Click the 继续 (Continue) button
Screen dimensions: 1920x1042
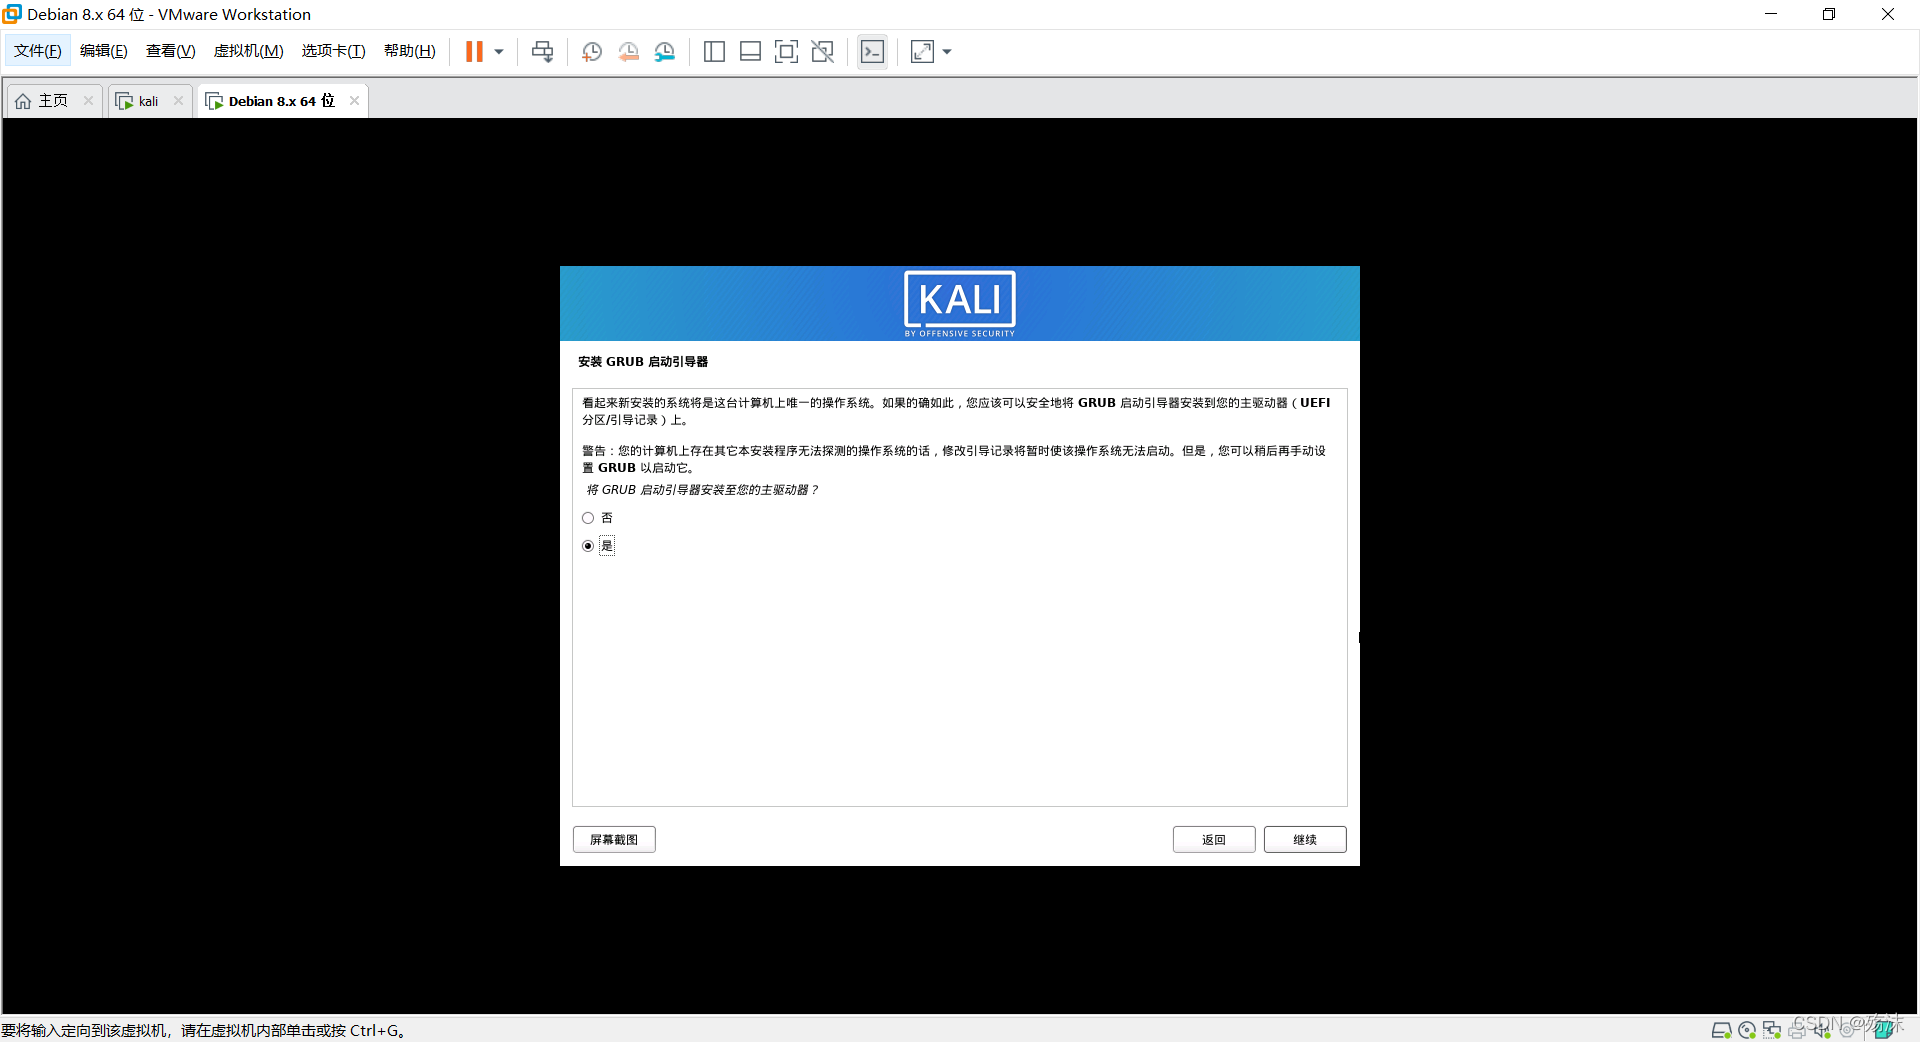click(x=1305, y=840)
